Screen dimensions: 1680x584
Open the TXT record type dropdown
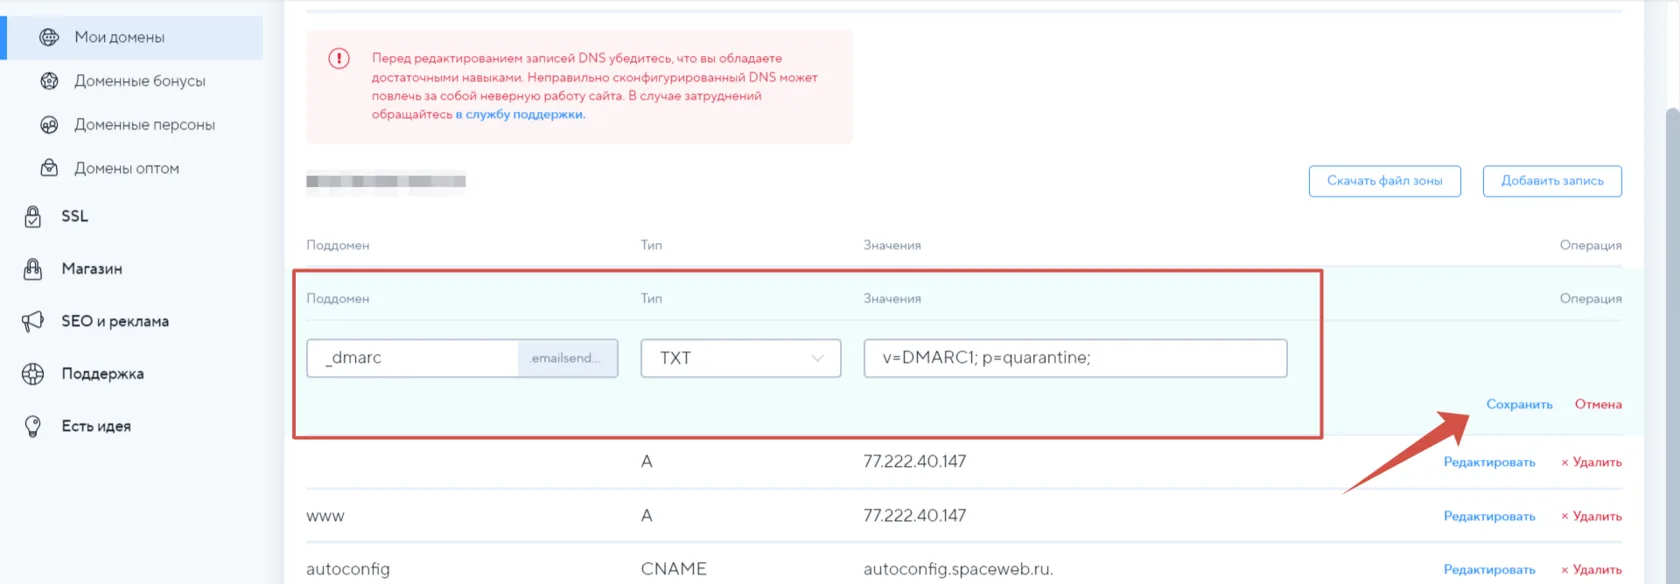tap(741, 358)
